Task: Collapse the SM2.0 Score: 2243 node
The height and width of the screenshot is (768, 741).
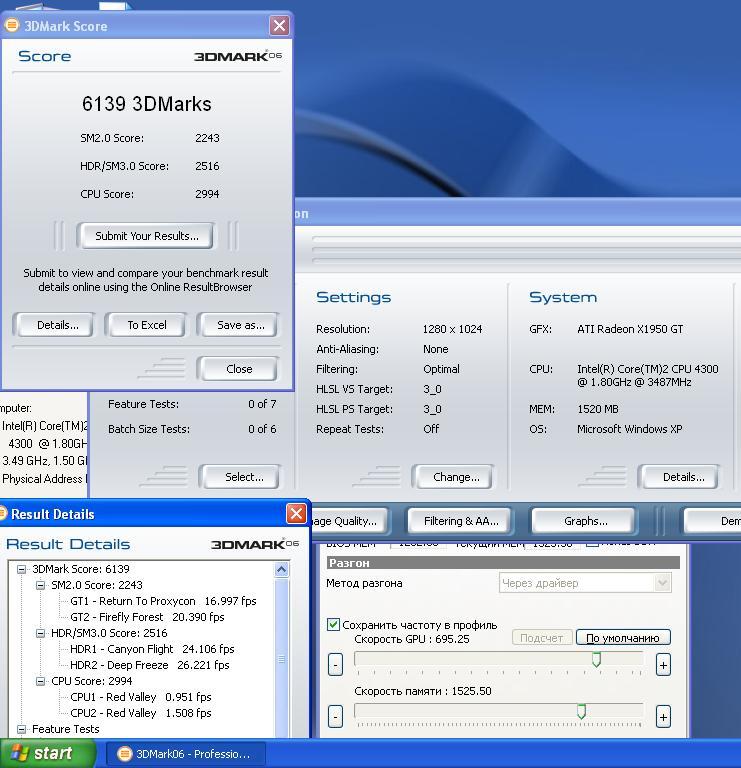Action: point(40,585)
